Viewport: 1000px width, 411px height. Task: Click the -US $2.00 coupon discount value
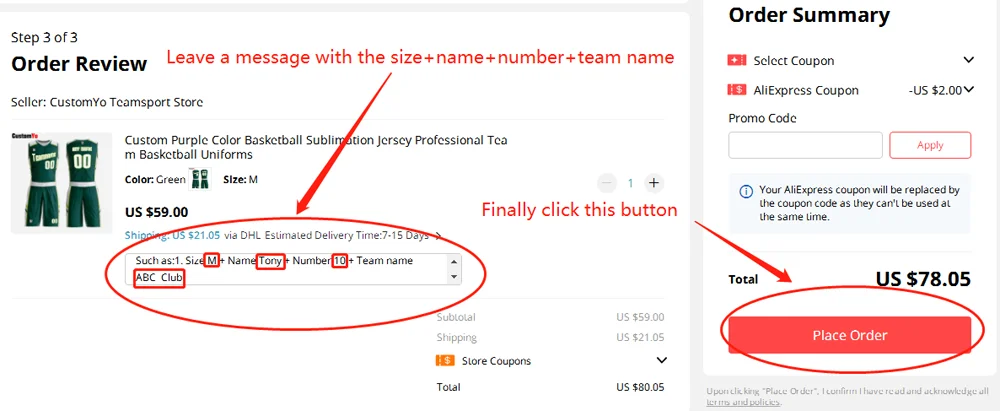point(935,90)
